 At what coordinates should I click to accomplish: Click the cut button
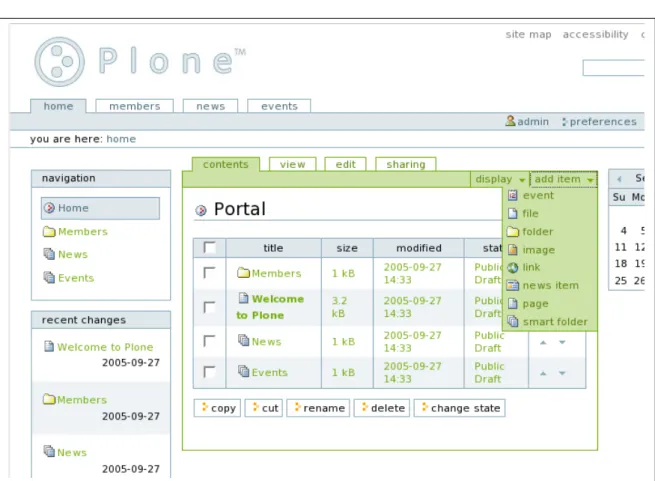click(x=264, y=408)
